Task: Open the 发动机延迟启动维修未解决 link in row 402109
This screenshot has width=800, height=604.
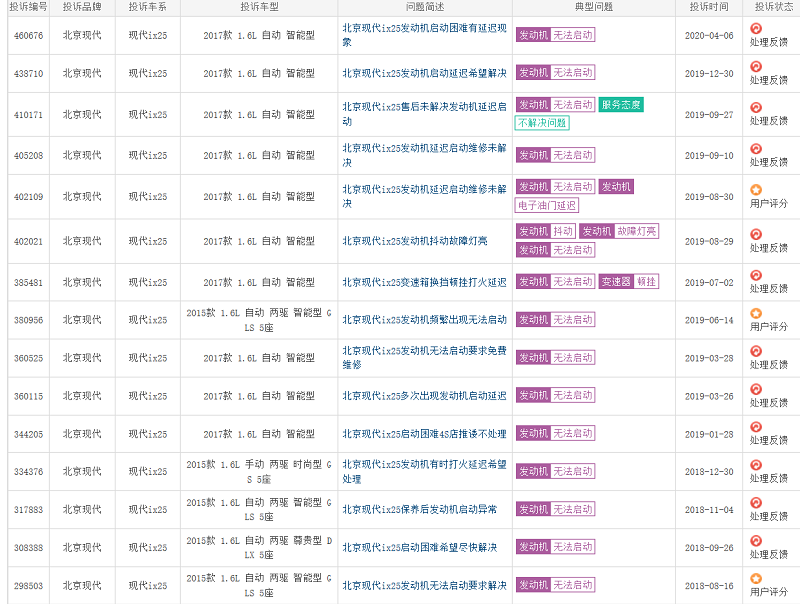Action: [x=424, y=196]
